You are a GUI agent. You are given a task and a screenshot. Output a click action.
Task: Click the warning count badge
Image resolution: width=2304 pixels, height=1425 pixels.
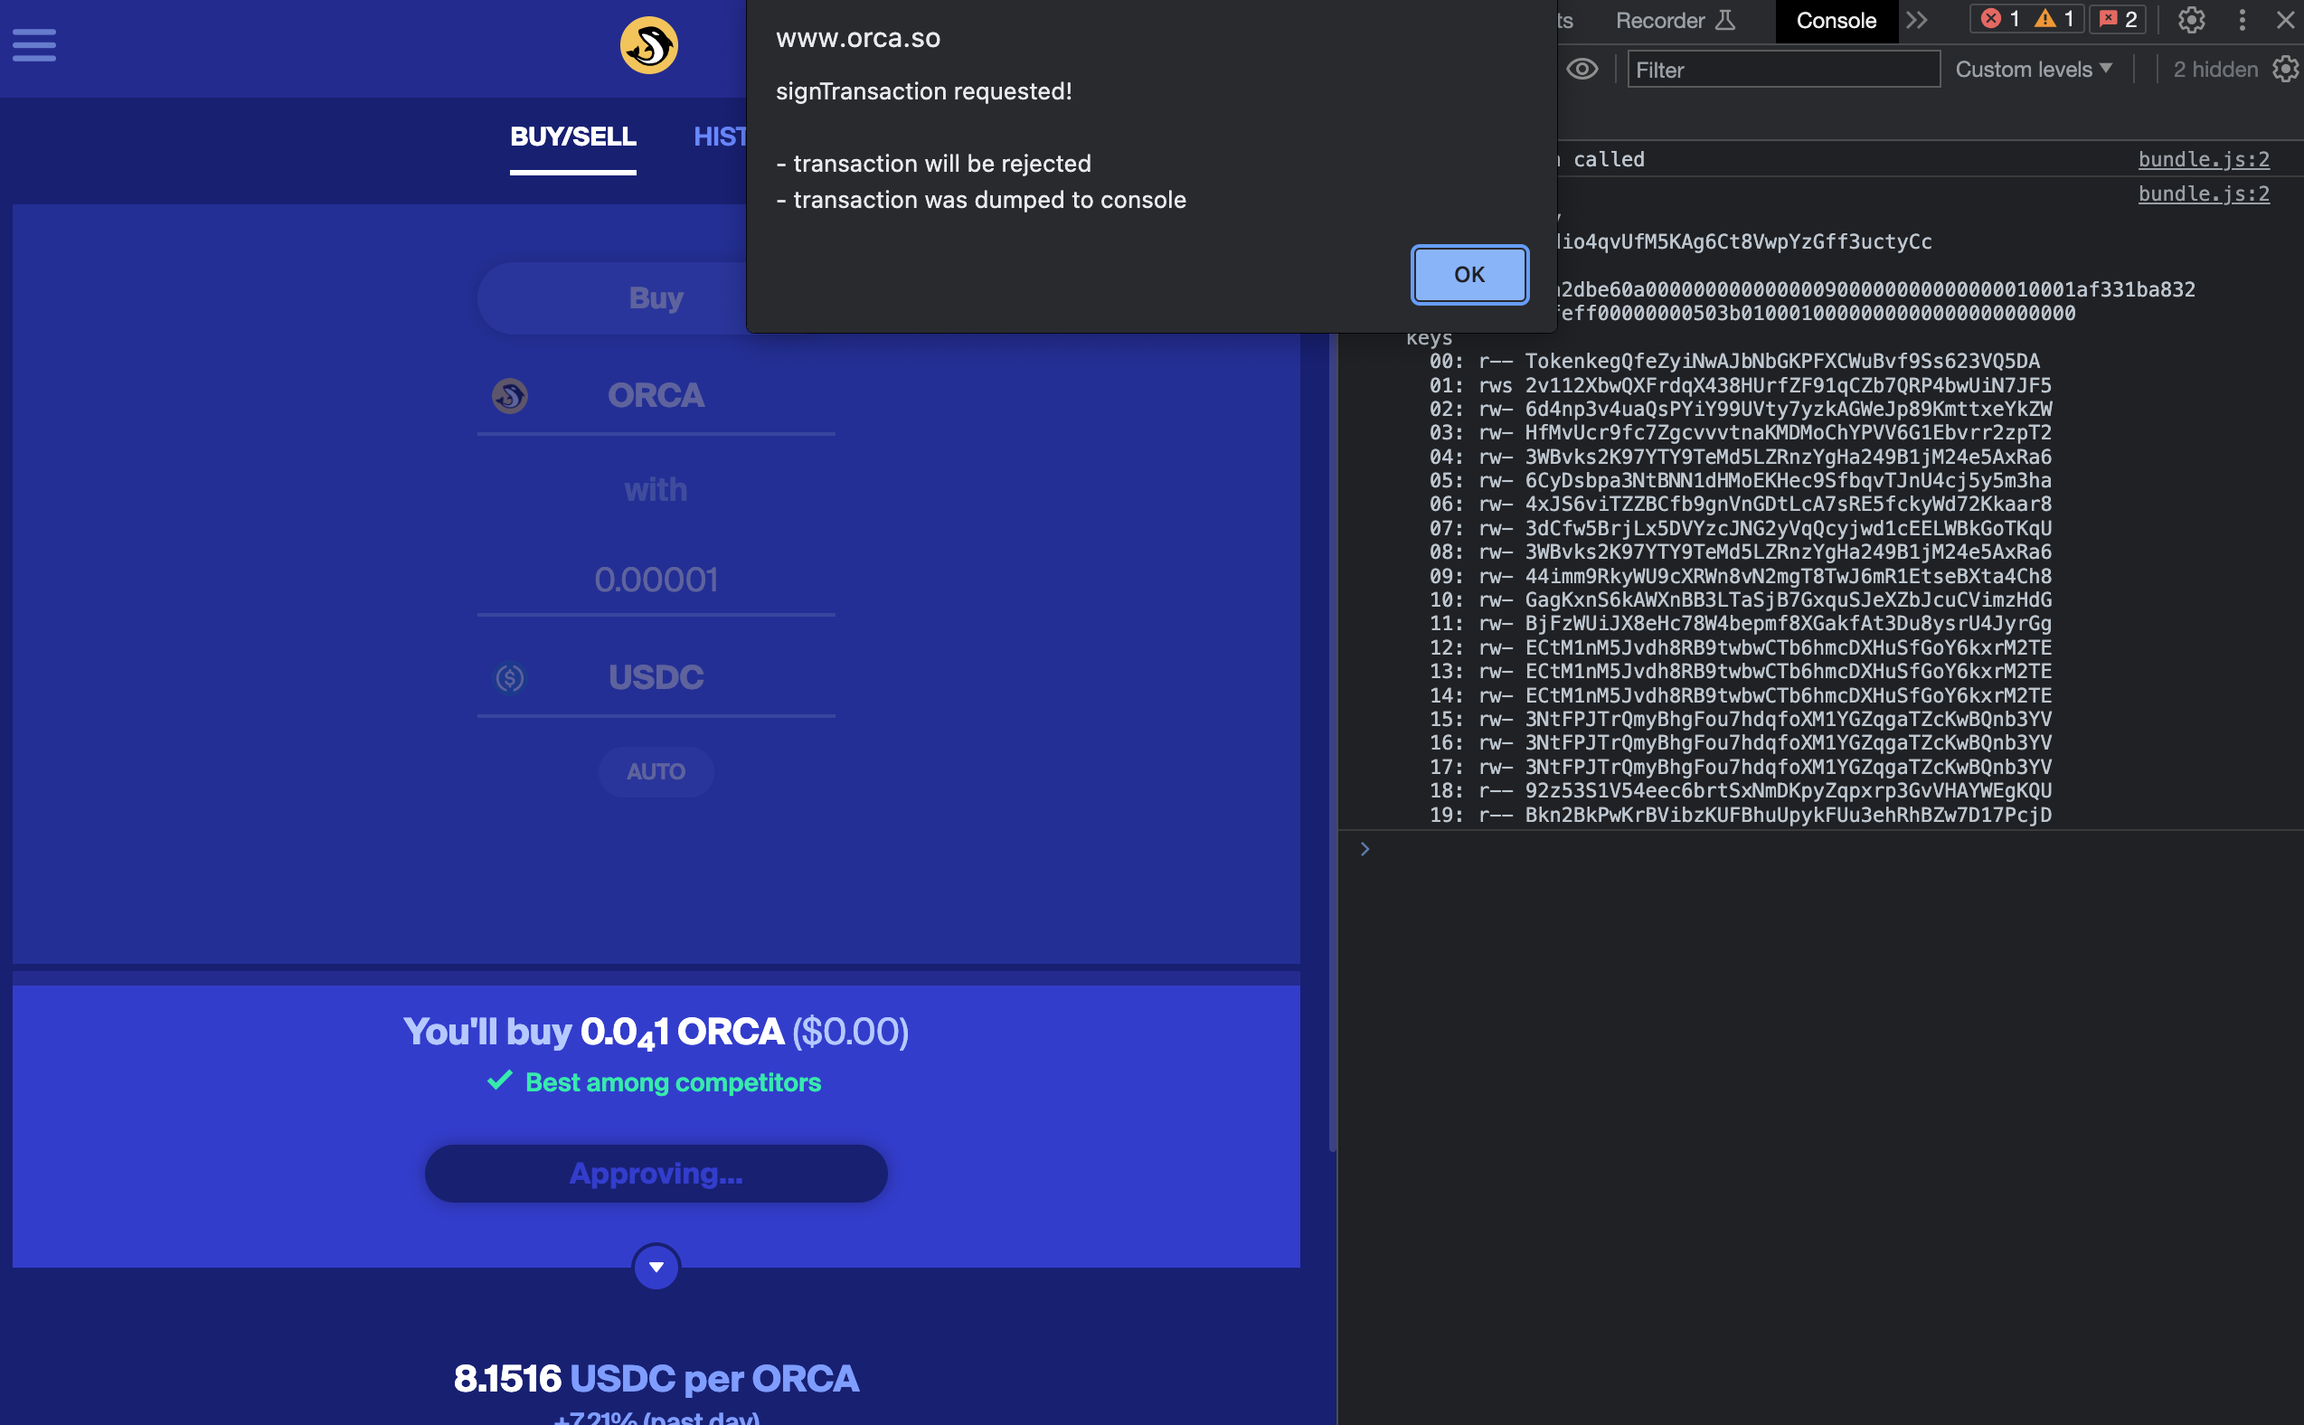[2055, 19]
